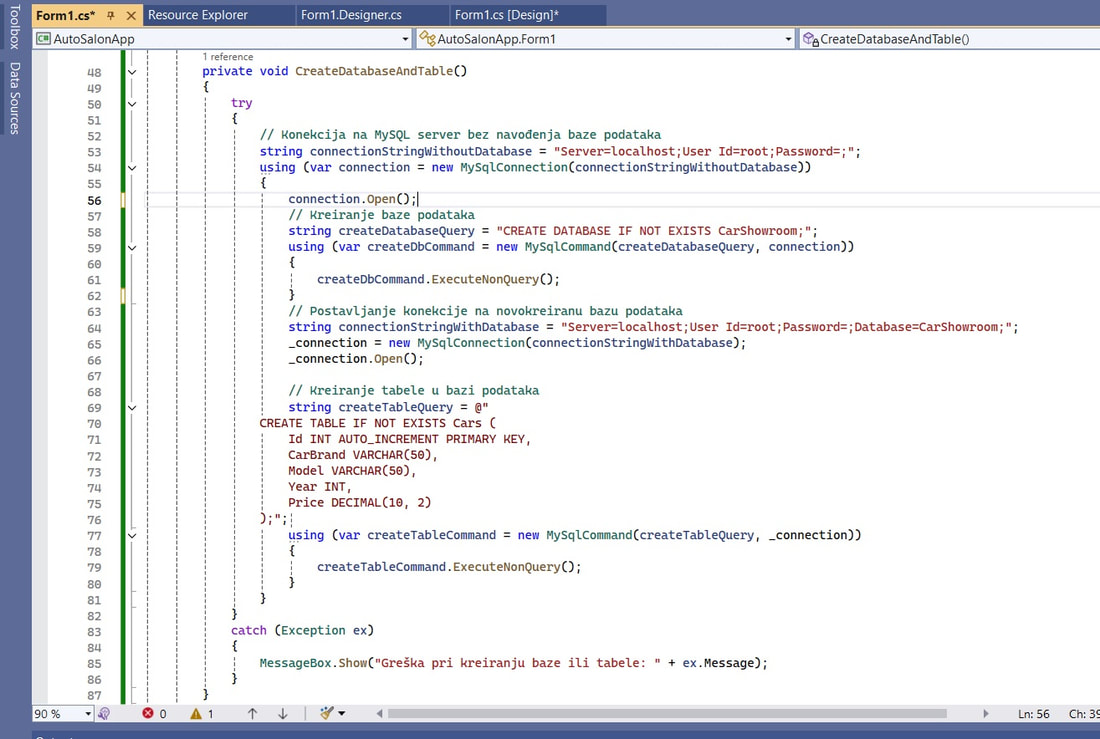Click line number 83 in the margin
This screenshot has width=1100, height=739.
[94, 632]
